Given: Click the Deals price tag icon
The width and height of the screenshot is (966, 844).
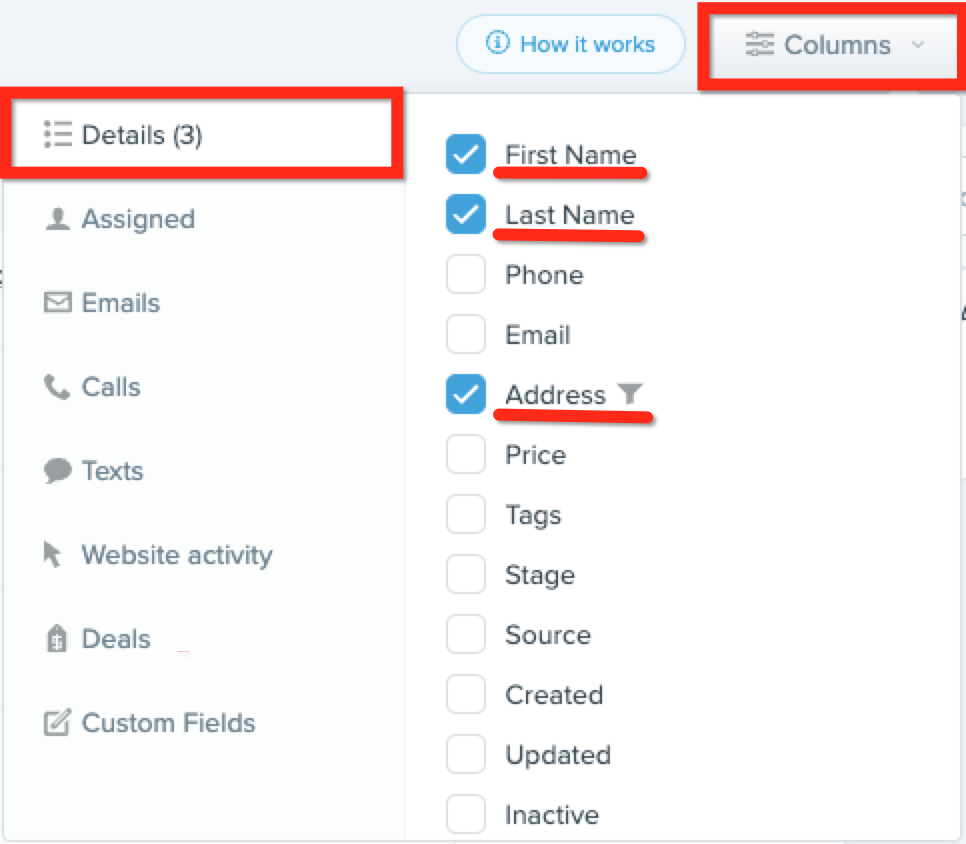Looking at the screenshot, I should pos(57,639).
